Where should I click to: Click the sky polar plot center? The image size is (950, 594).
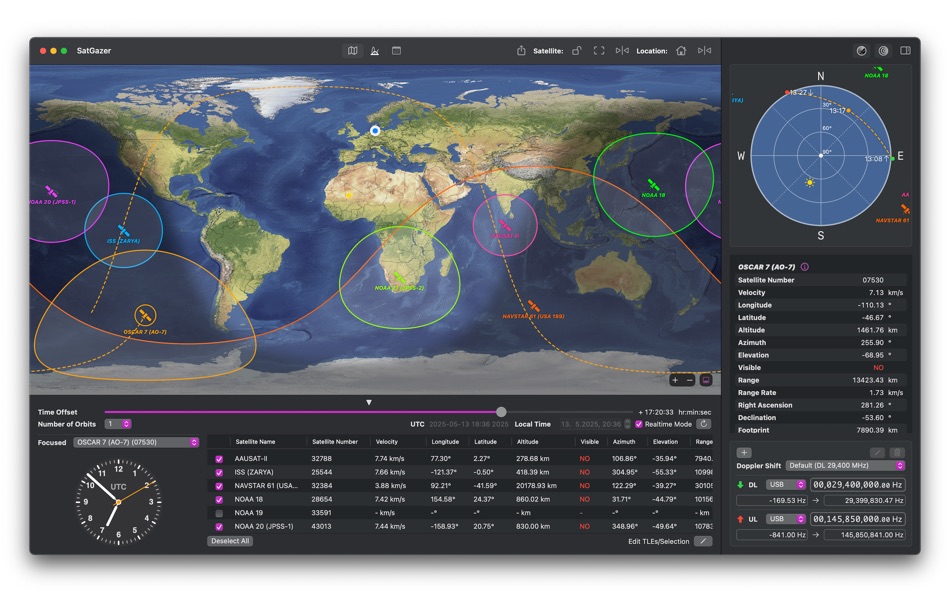click(821, 156)
